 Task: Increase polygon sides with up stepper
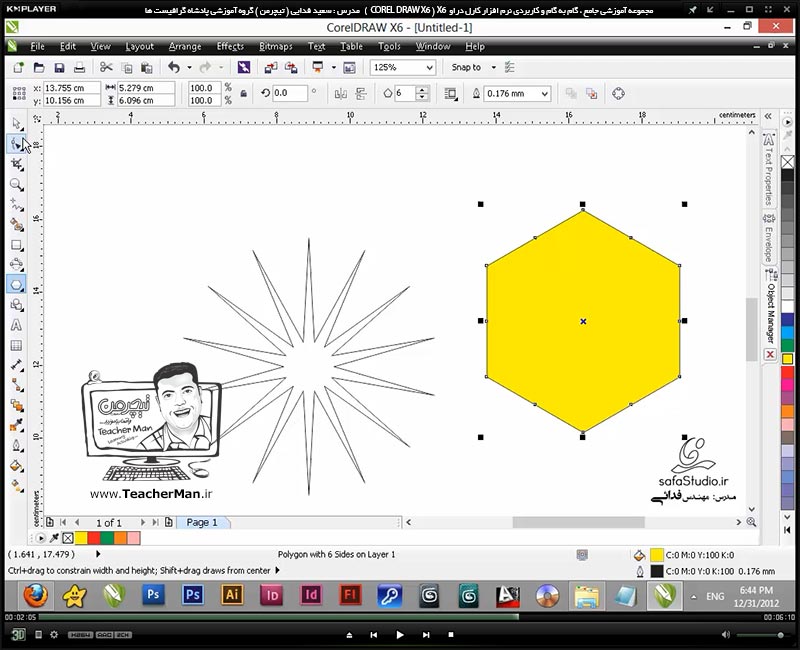[x=422, y=90]
